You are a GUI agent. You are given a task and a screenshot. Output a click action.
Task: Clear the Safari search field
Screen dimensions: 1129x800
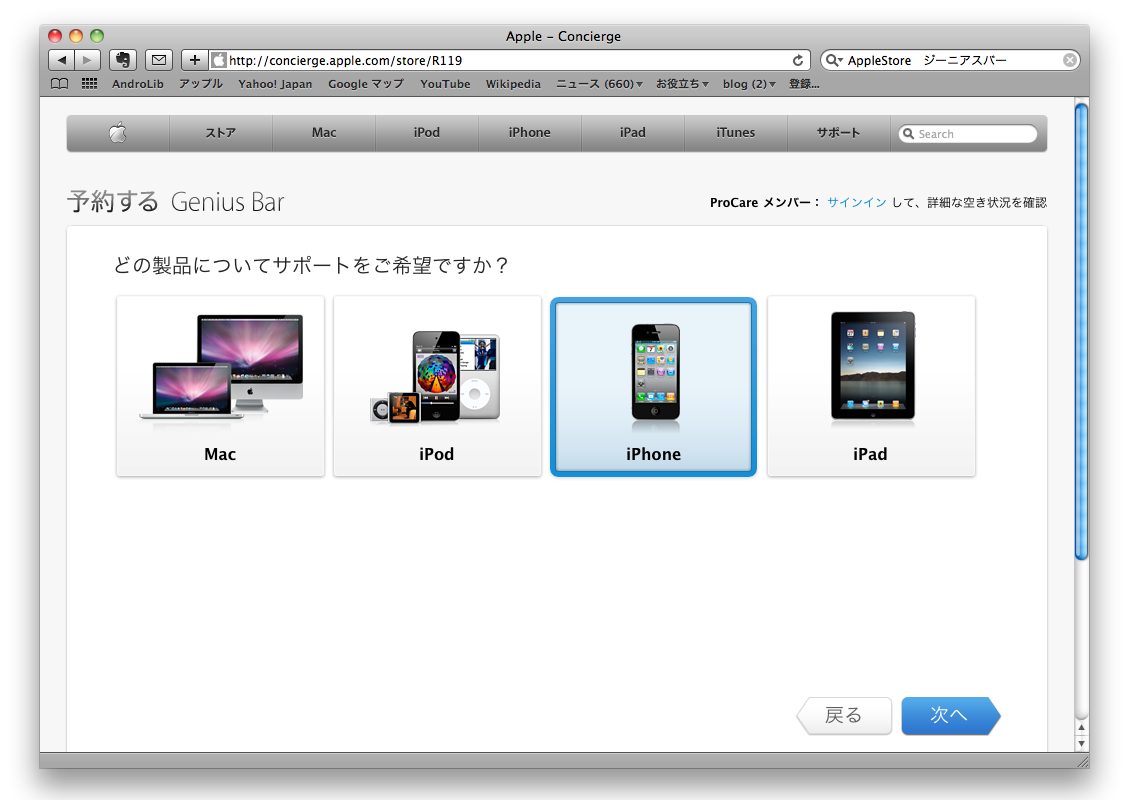click(x=1070, y=60)
